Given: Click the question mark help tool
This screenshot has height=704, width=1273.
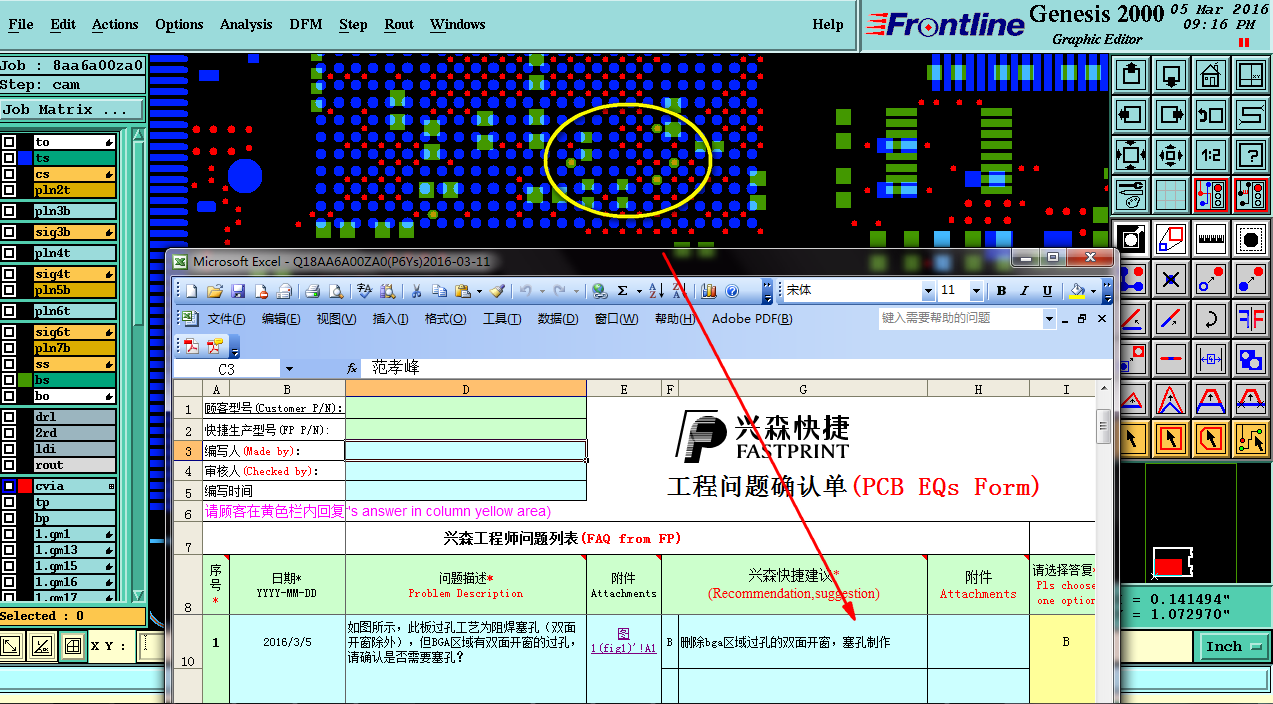Looking at the screenshot, I should 1251,154.
